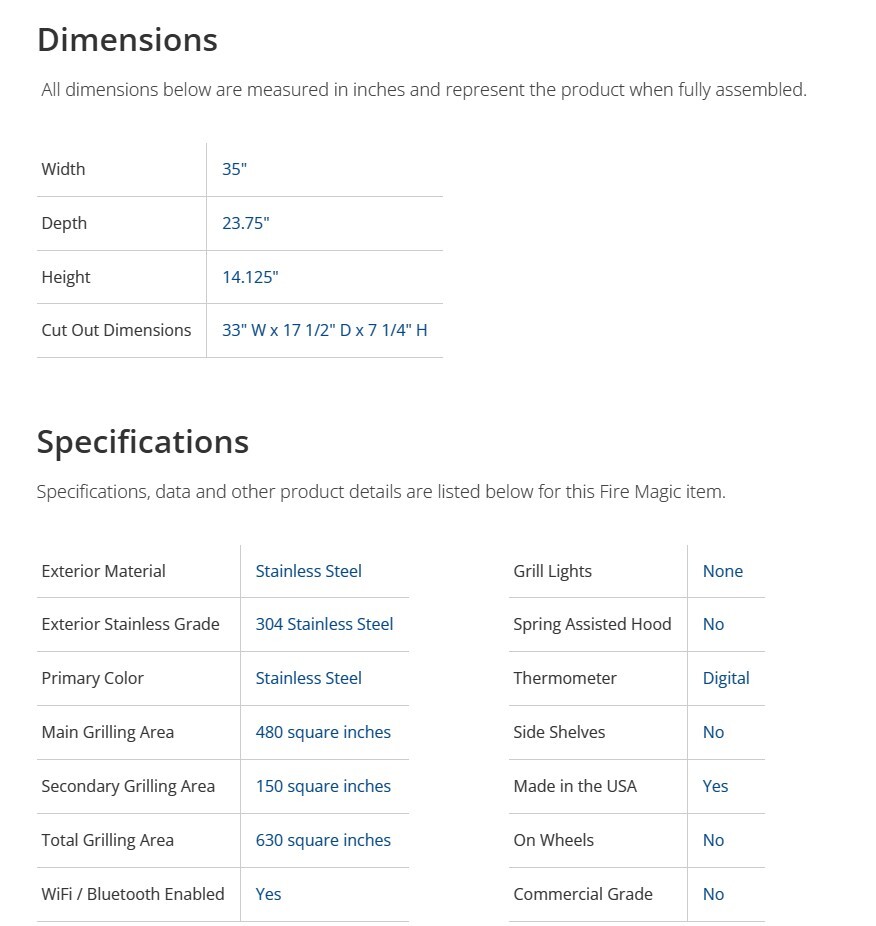876x926 pixels.
Task: Click the 150 square inches link
Action: (323, 786)
